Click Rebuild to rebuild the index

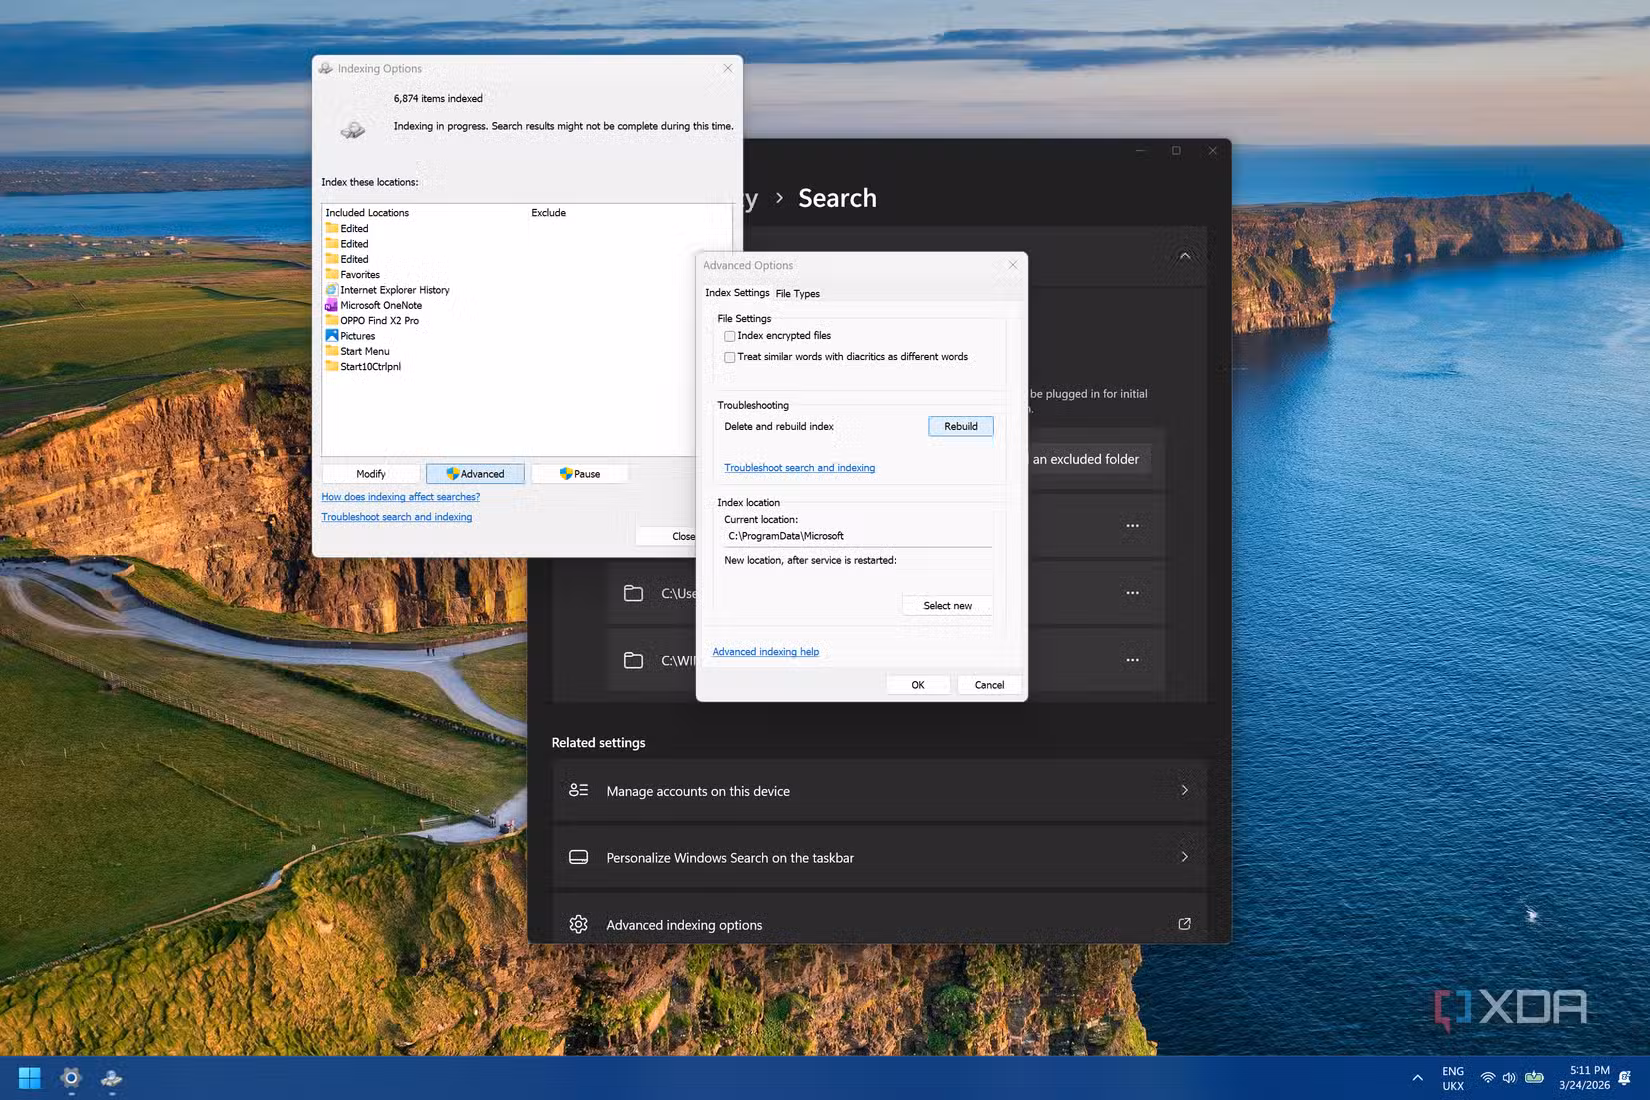(x=961, y=426)
